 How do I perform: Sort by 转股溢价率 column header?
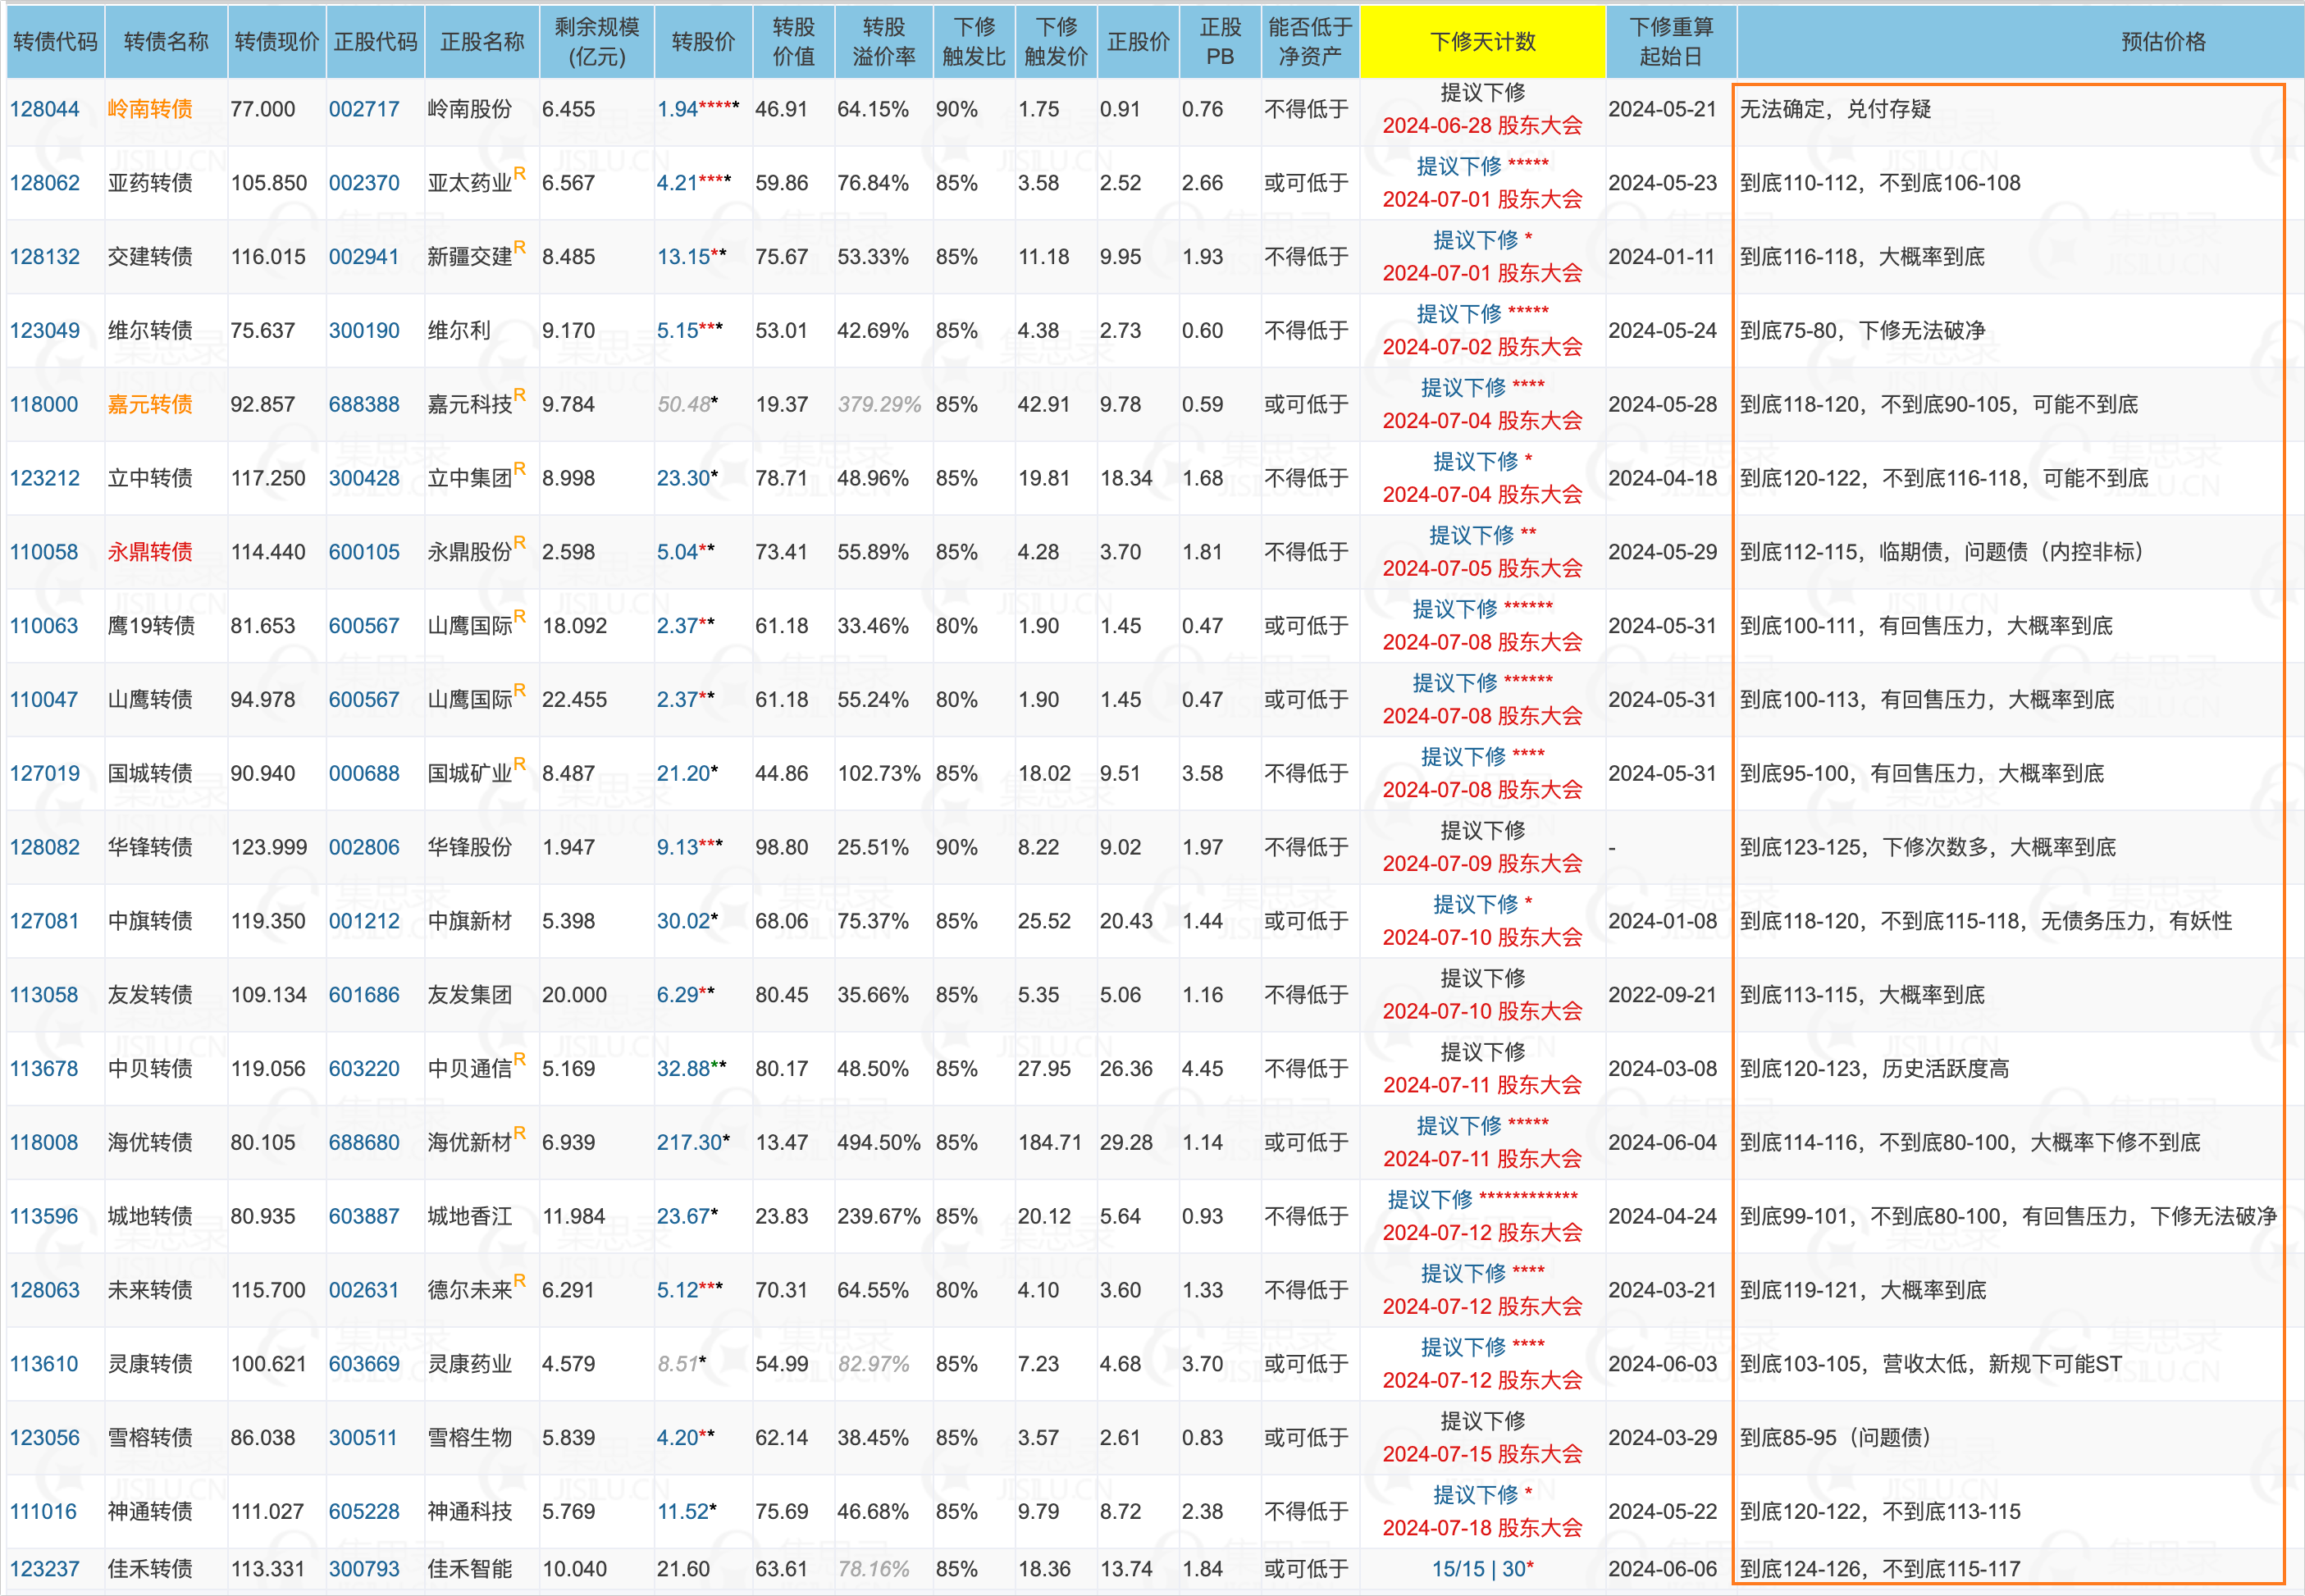pyautogui.click(x=884, y=41)
